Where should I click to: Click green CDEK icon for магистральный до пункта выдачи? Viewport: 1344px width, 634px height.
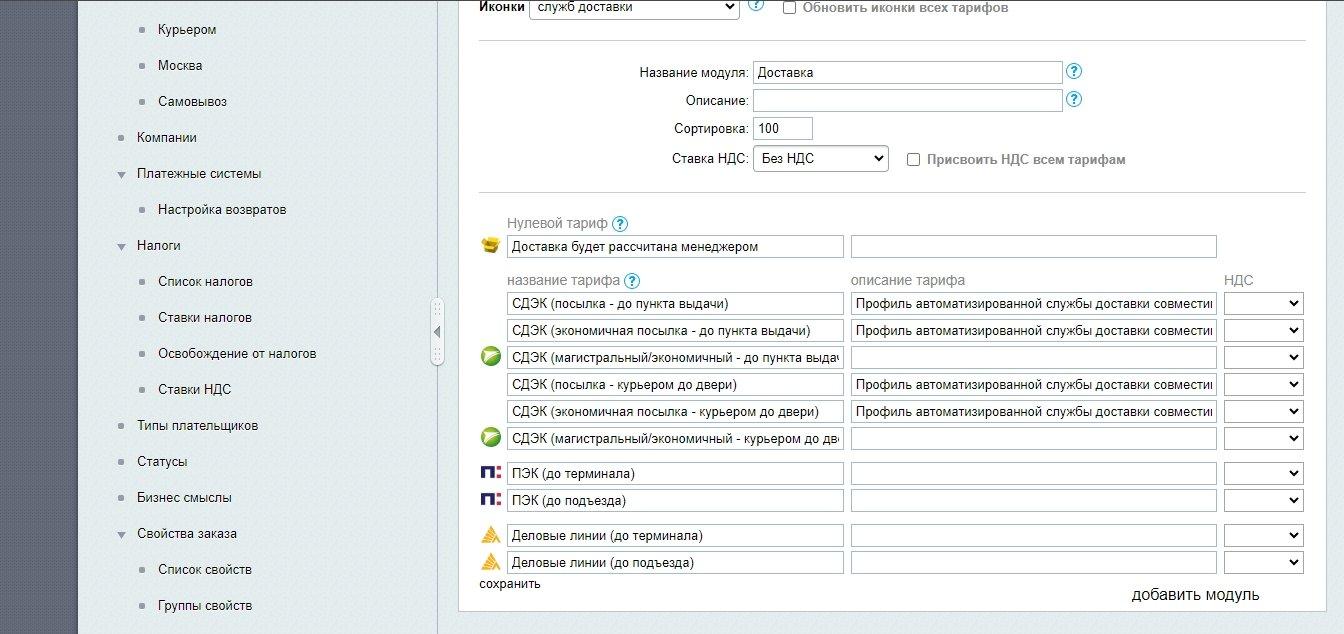pos(490,357)
